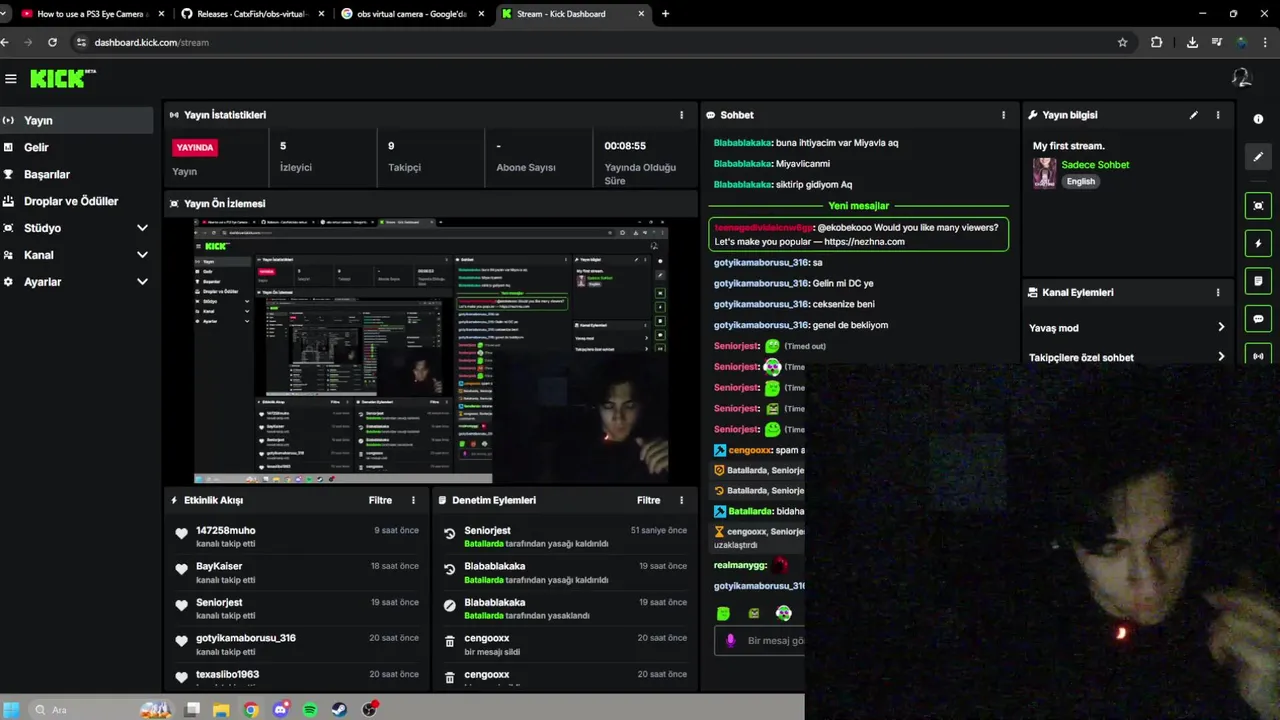The height and width of the screenshot is (720, 1280).
Task: Open Takipçilere özel sohbet arrow
Action: click(x=1220, y=356)
